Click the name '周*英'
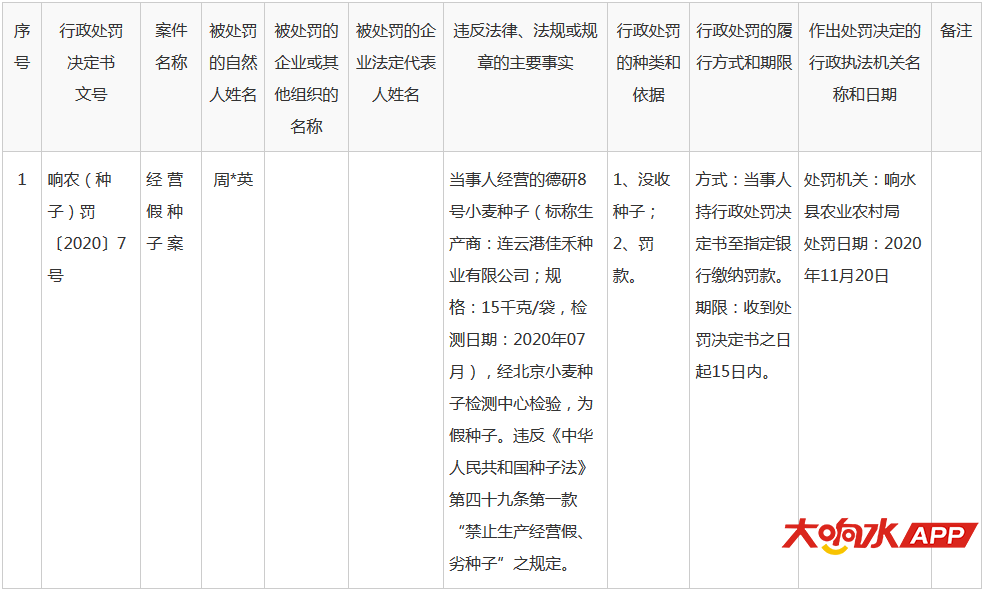Viewport: 985px width, 592px height. (x=233, y=180)
